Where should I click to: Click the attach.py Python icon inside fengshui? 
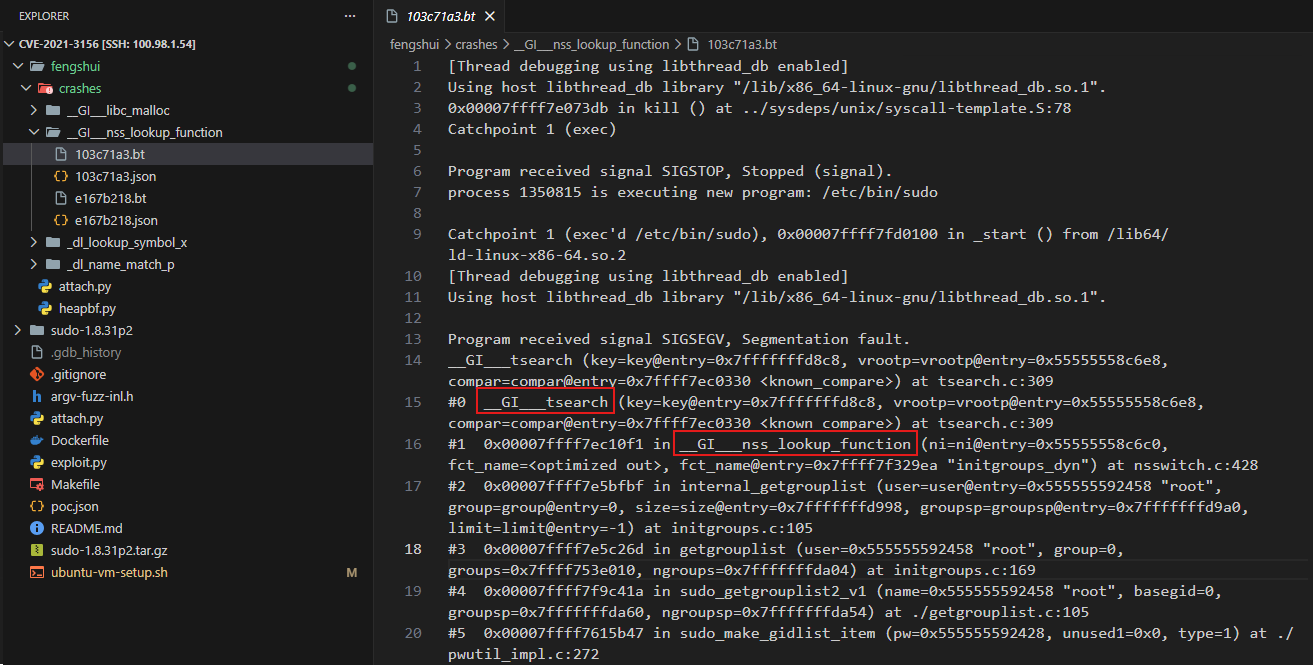point(45,286)
